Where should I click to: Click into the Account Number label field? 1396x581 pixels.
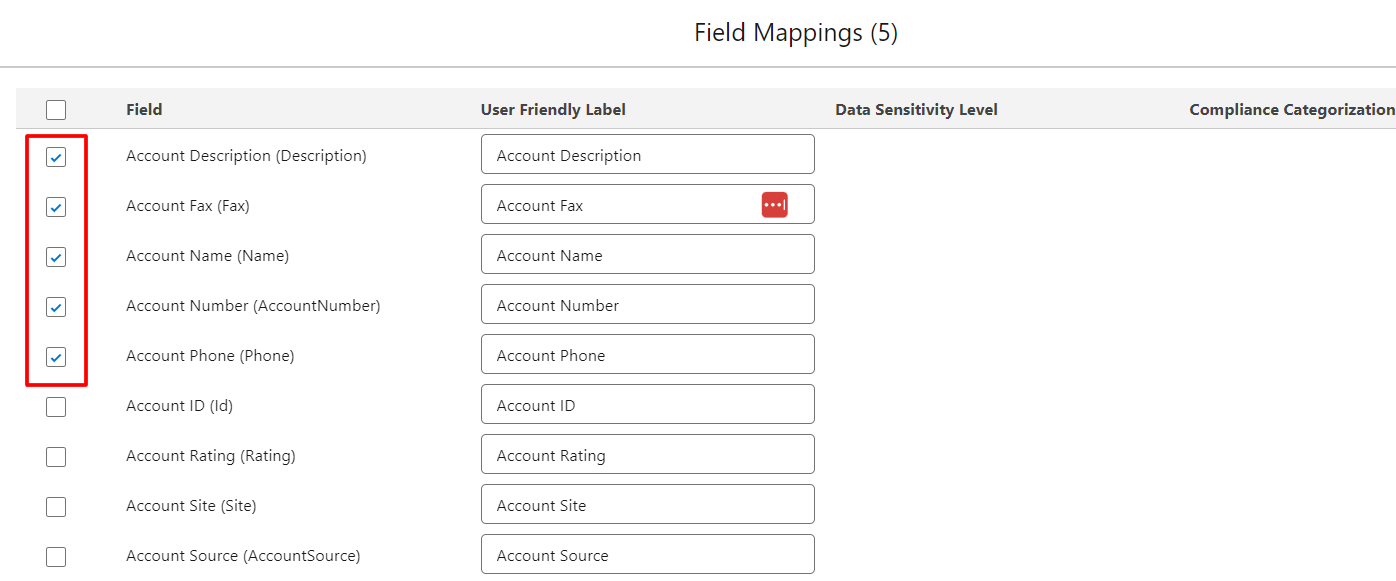pyautogui.click(x=647, y=305)
